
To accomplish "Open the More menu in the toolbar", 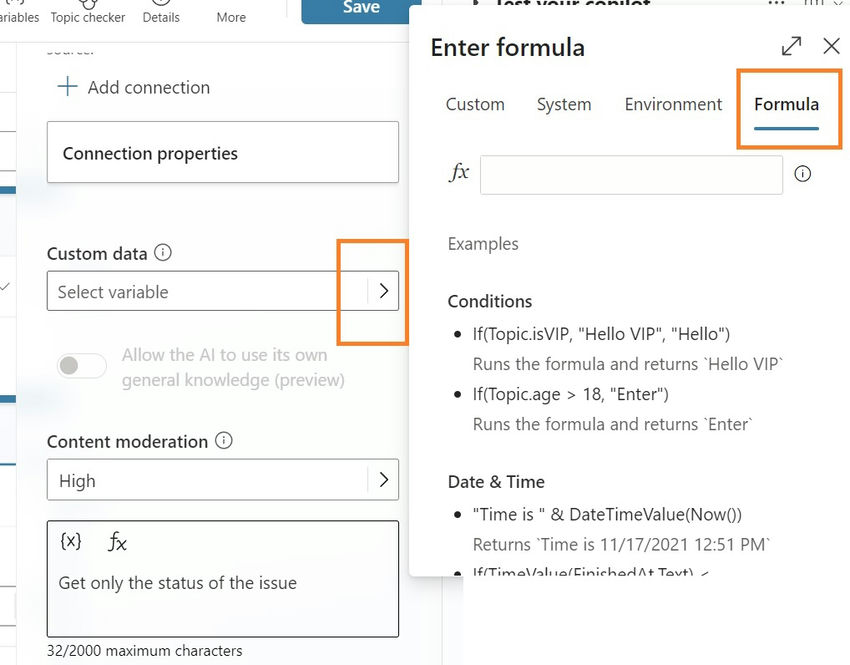I will 231,13.
